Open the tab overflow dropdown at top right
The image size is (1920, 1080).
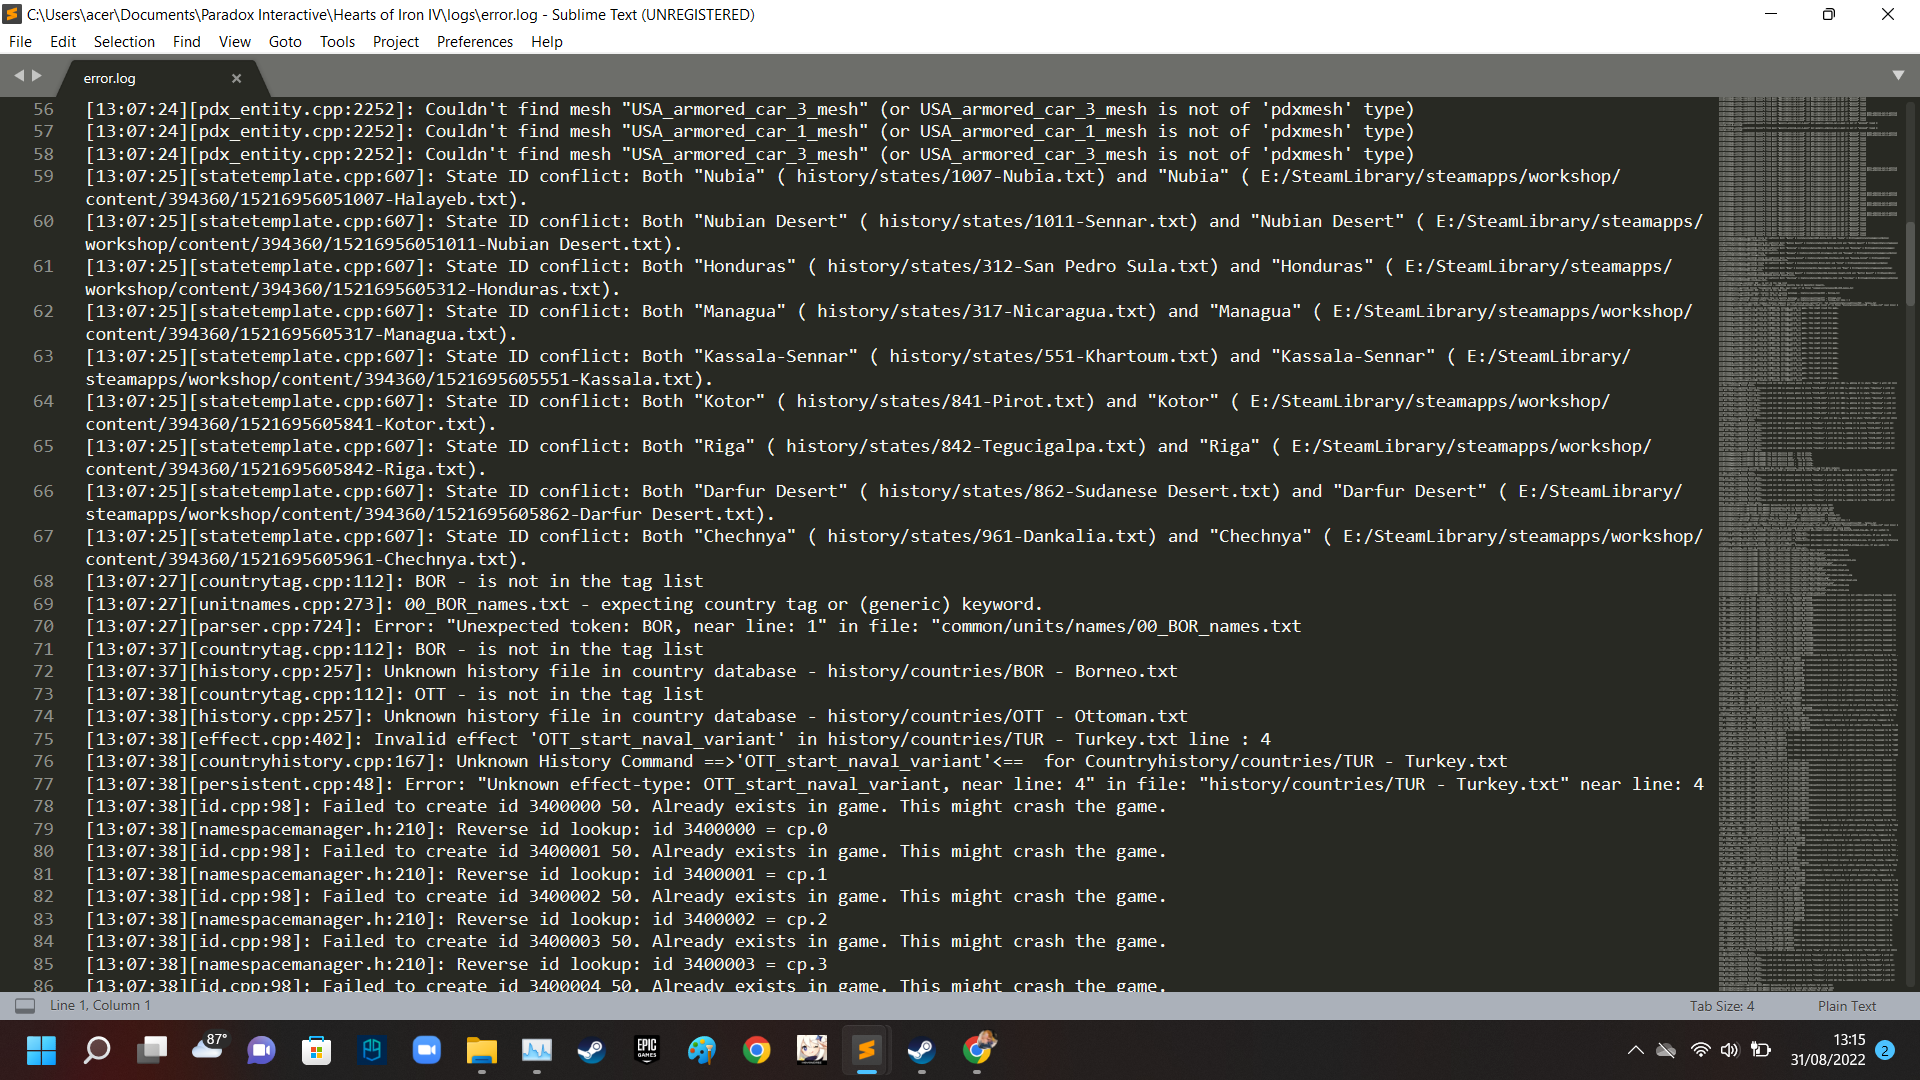point(1899,74)
